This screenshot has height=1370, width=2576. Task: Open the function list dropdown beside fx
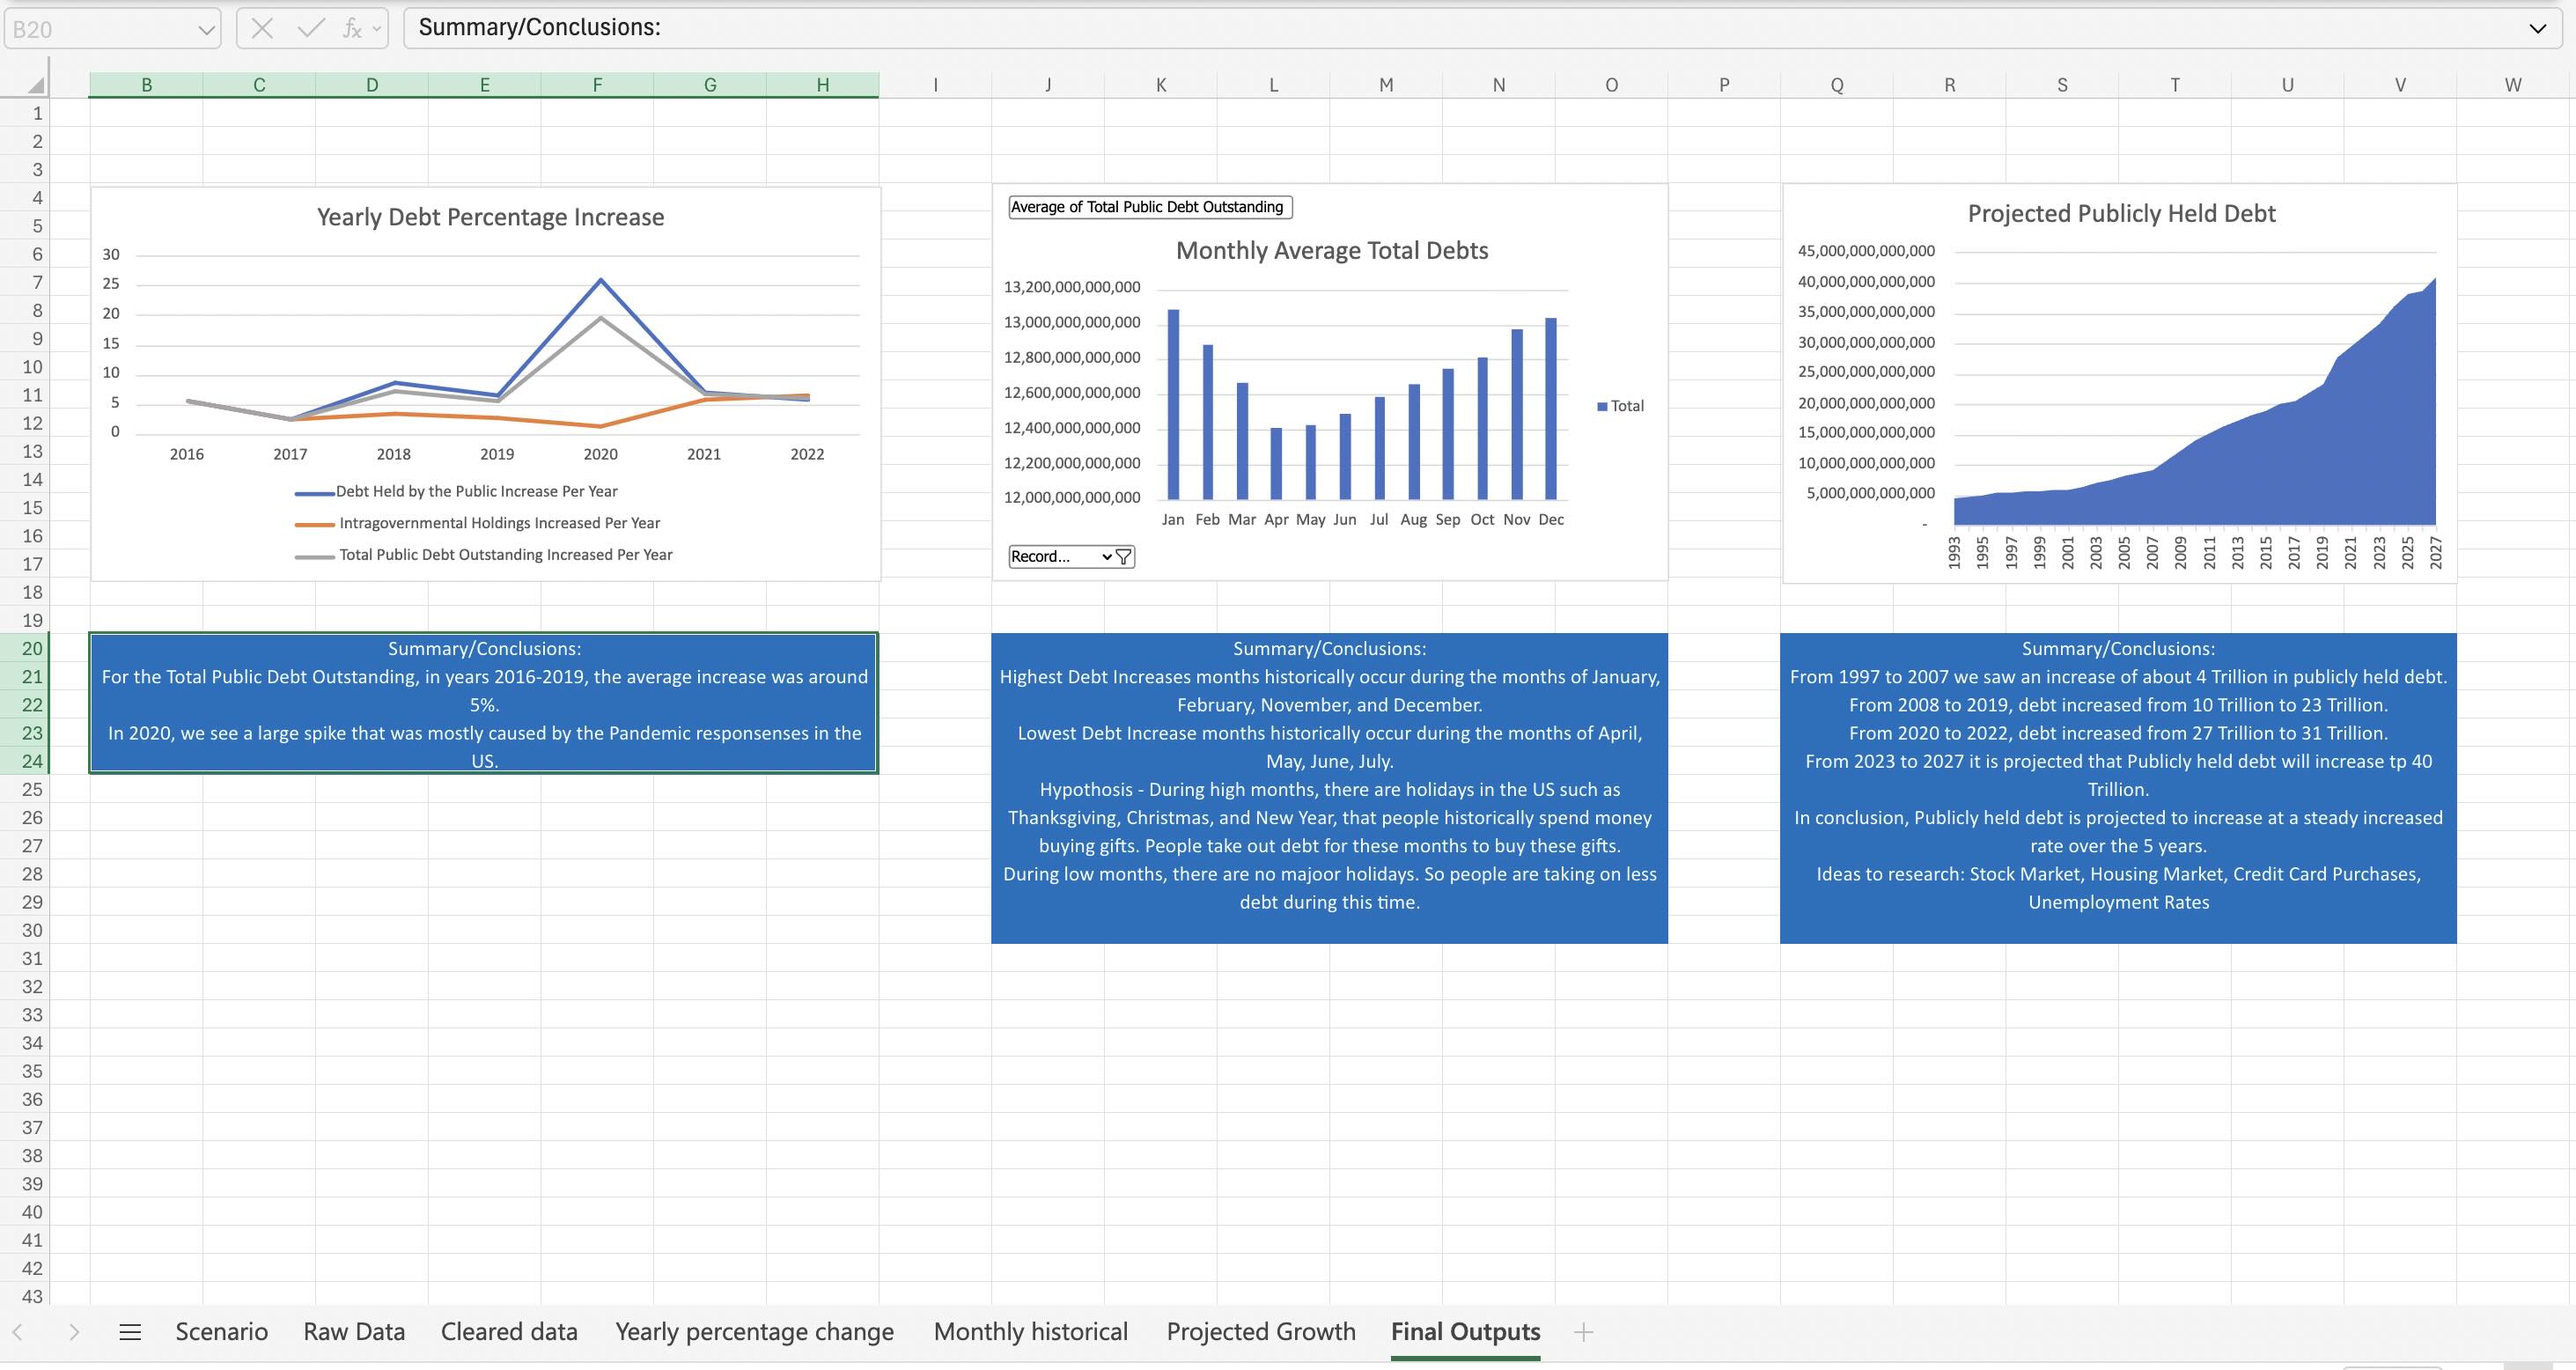377,28
